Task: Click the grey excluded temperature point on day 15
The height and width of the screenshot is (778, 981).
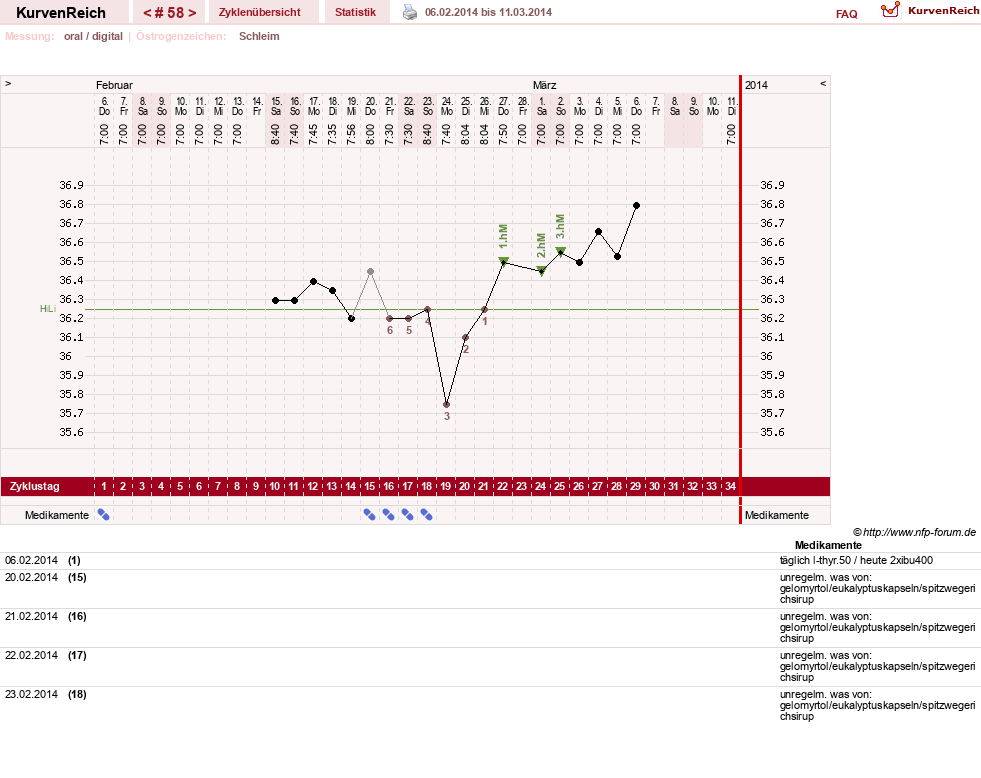Action: [x=370, y=271]
